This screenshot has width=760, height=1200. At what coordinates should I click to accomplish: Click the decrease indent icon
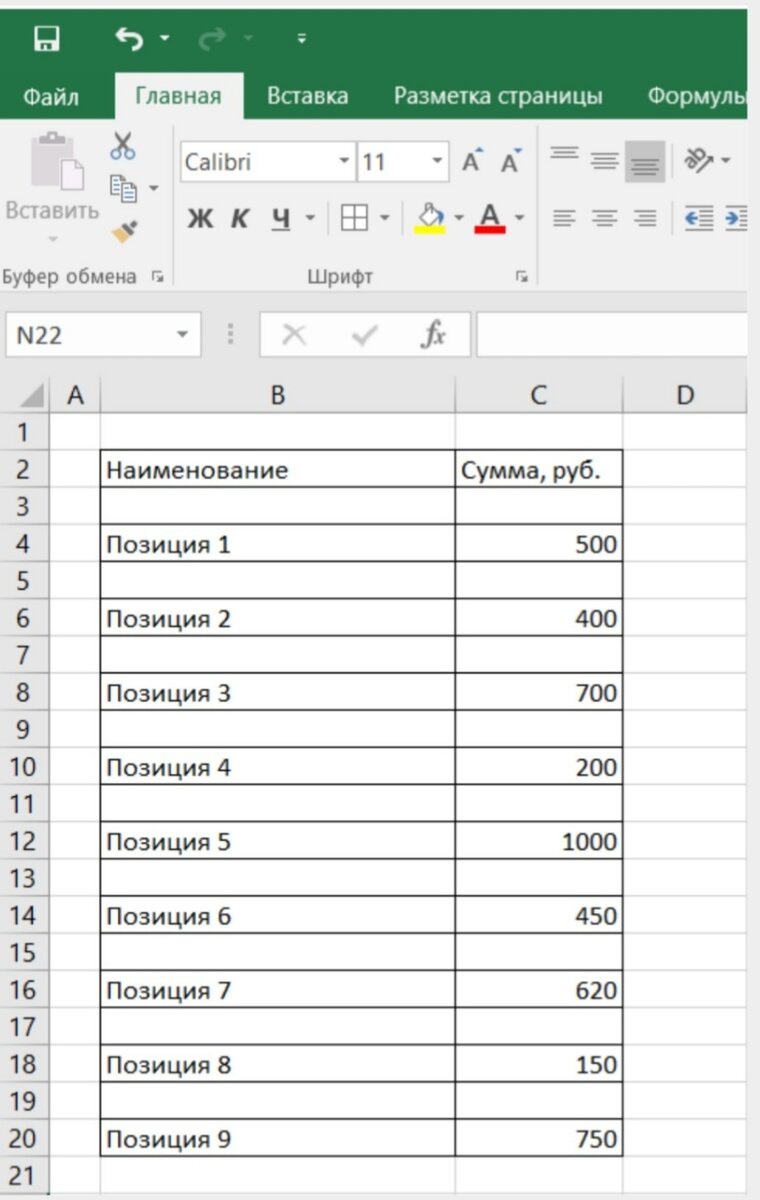point(698,218)
